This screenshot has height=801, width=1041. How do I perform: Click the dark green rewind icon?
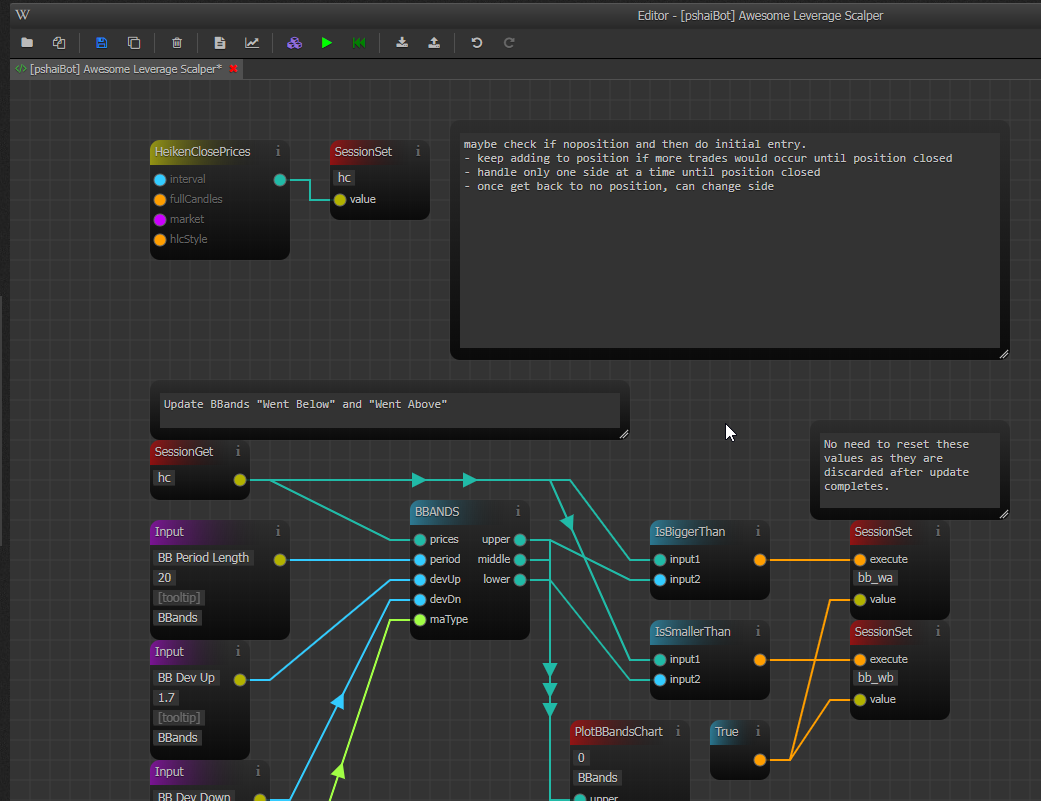[x=359, y=42]
